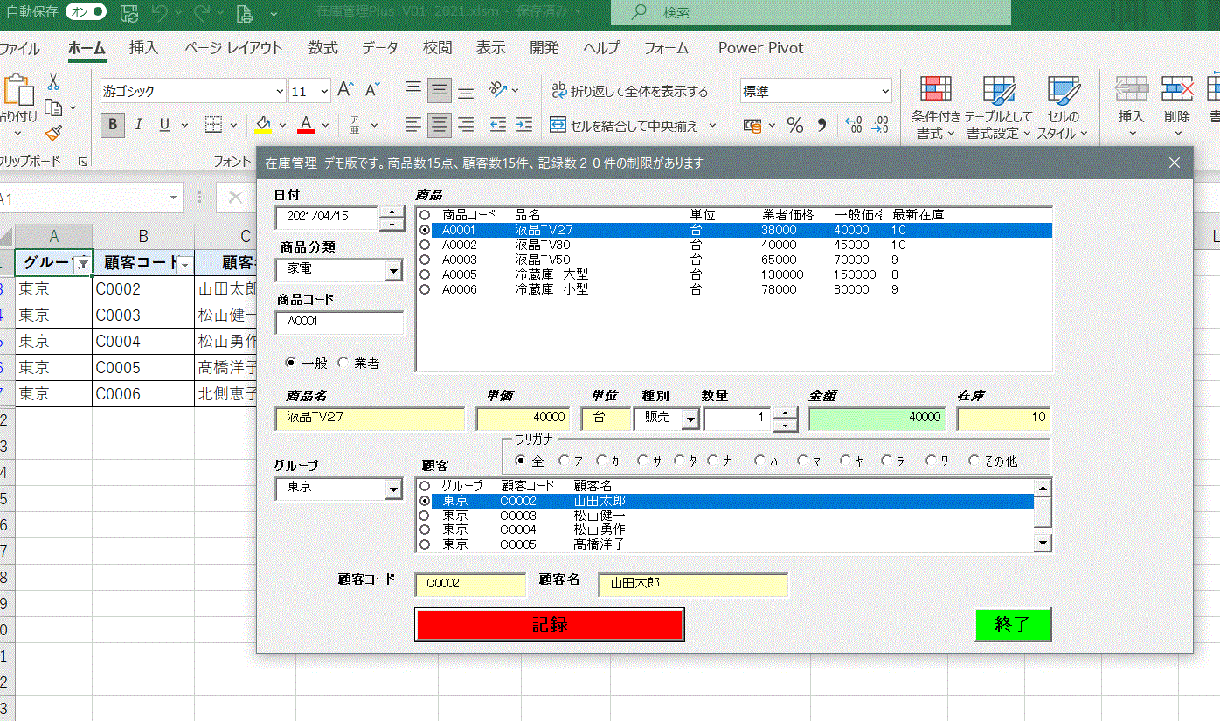Click the text orientation icon
This screenshot has height=721, width=1220.
[497, 90]
